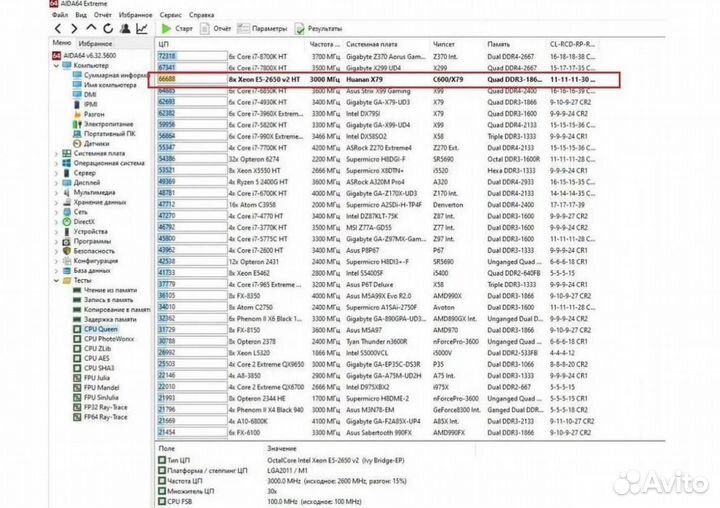The height and width of the screenshot is (508, 720).
Task: Switch to the Меню sidebar tab
Action: pyautogui.click(x=62, y=43)
